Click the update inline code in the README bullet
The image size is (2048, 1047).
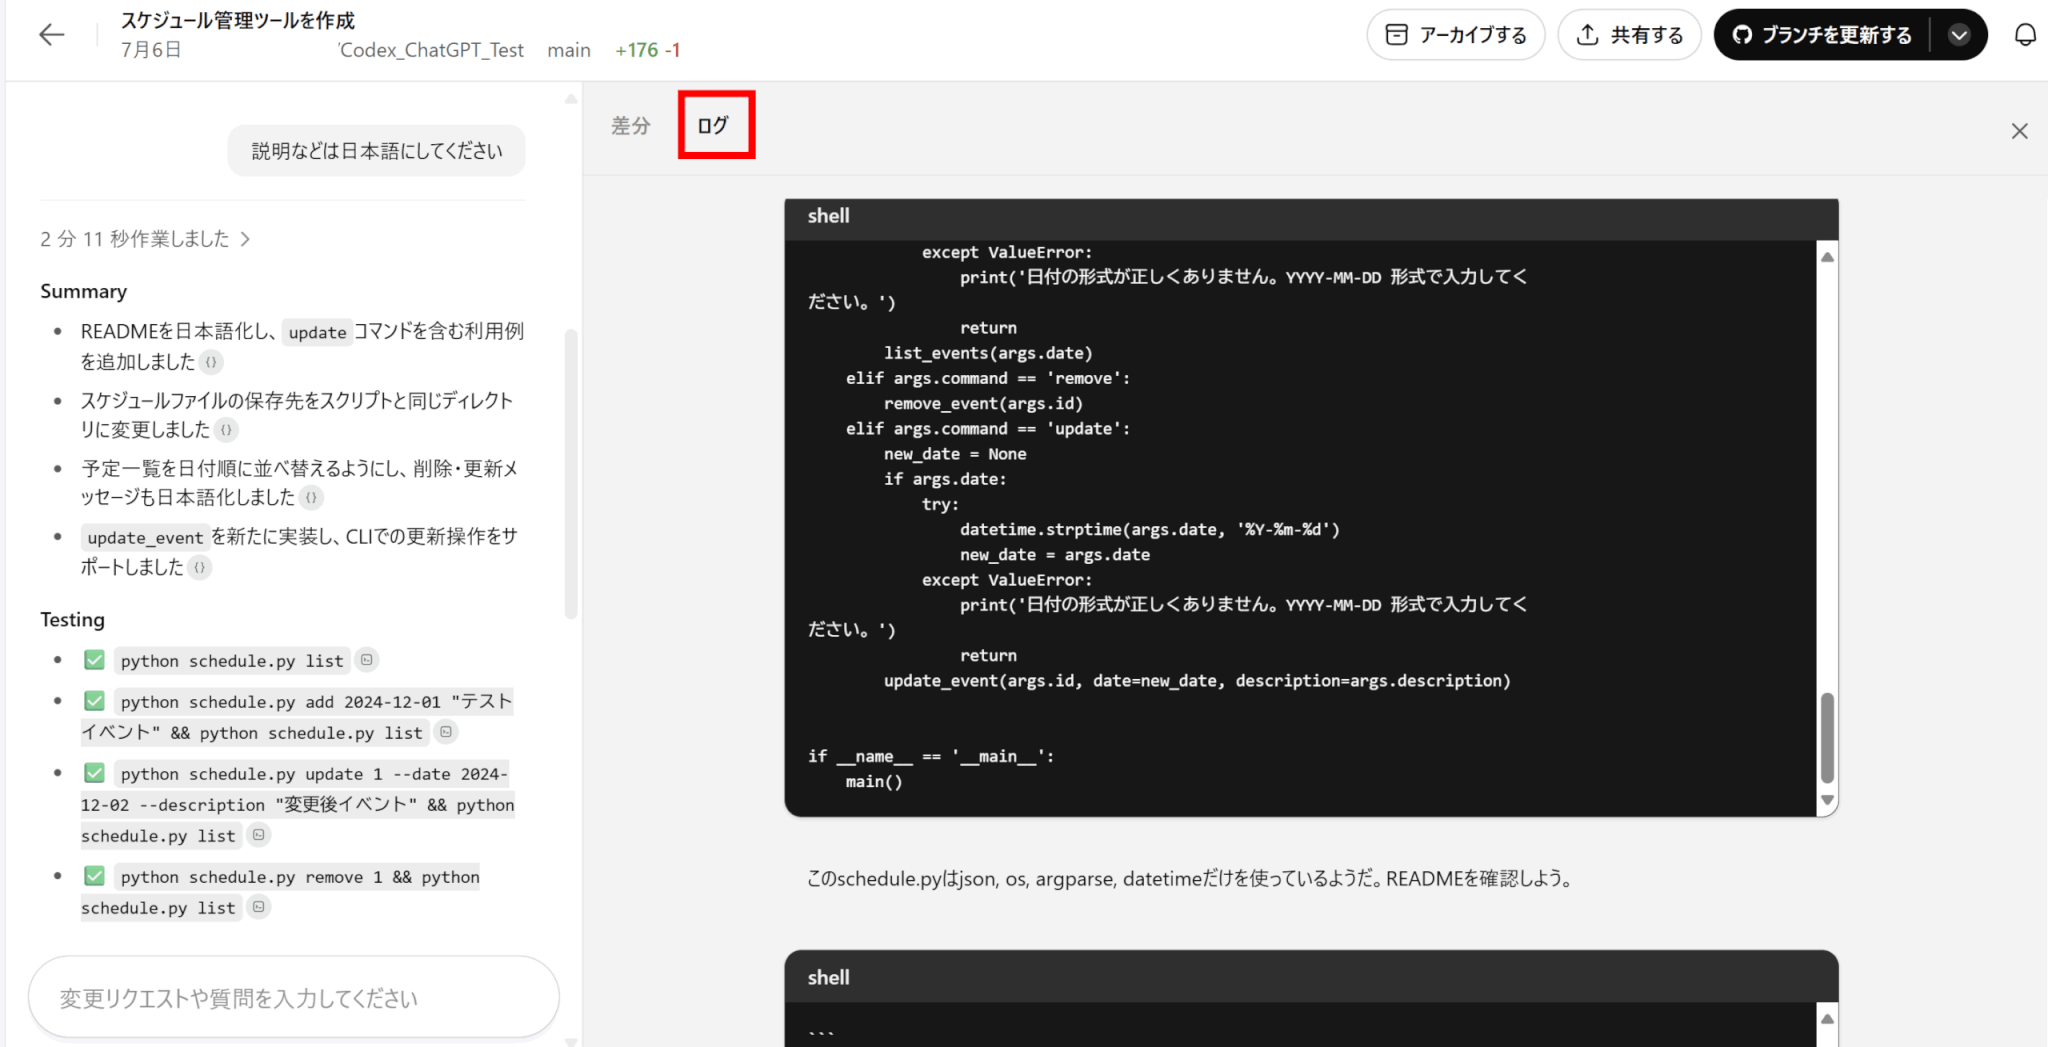(x=318, y=332)
